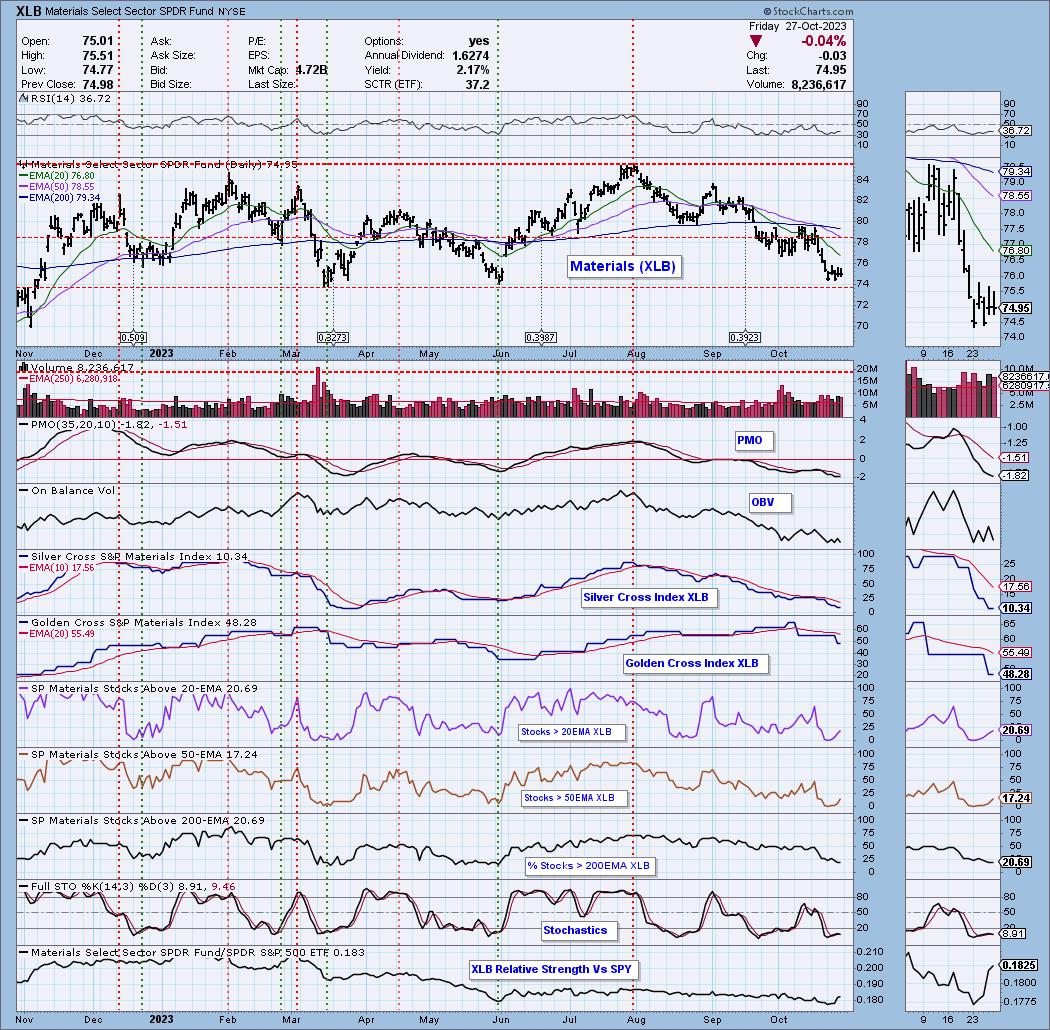Click the 0.509 cycle marker label

(133, 338)
